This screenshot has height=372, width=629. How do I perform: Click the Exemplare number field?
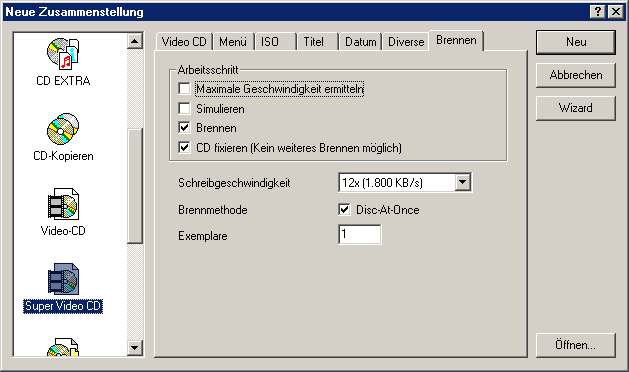[360, 234]
